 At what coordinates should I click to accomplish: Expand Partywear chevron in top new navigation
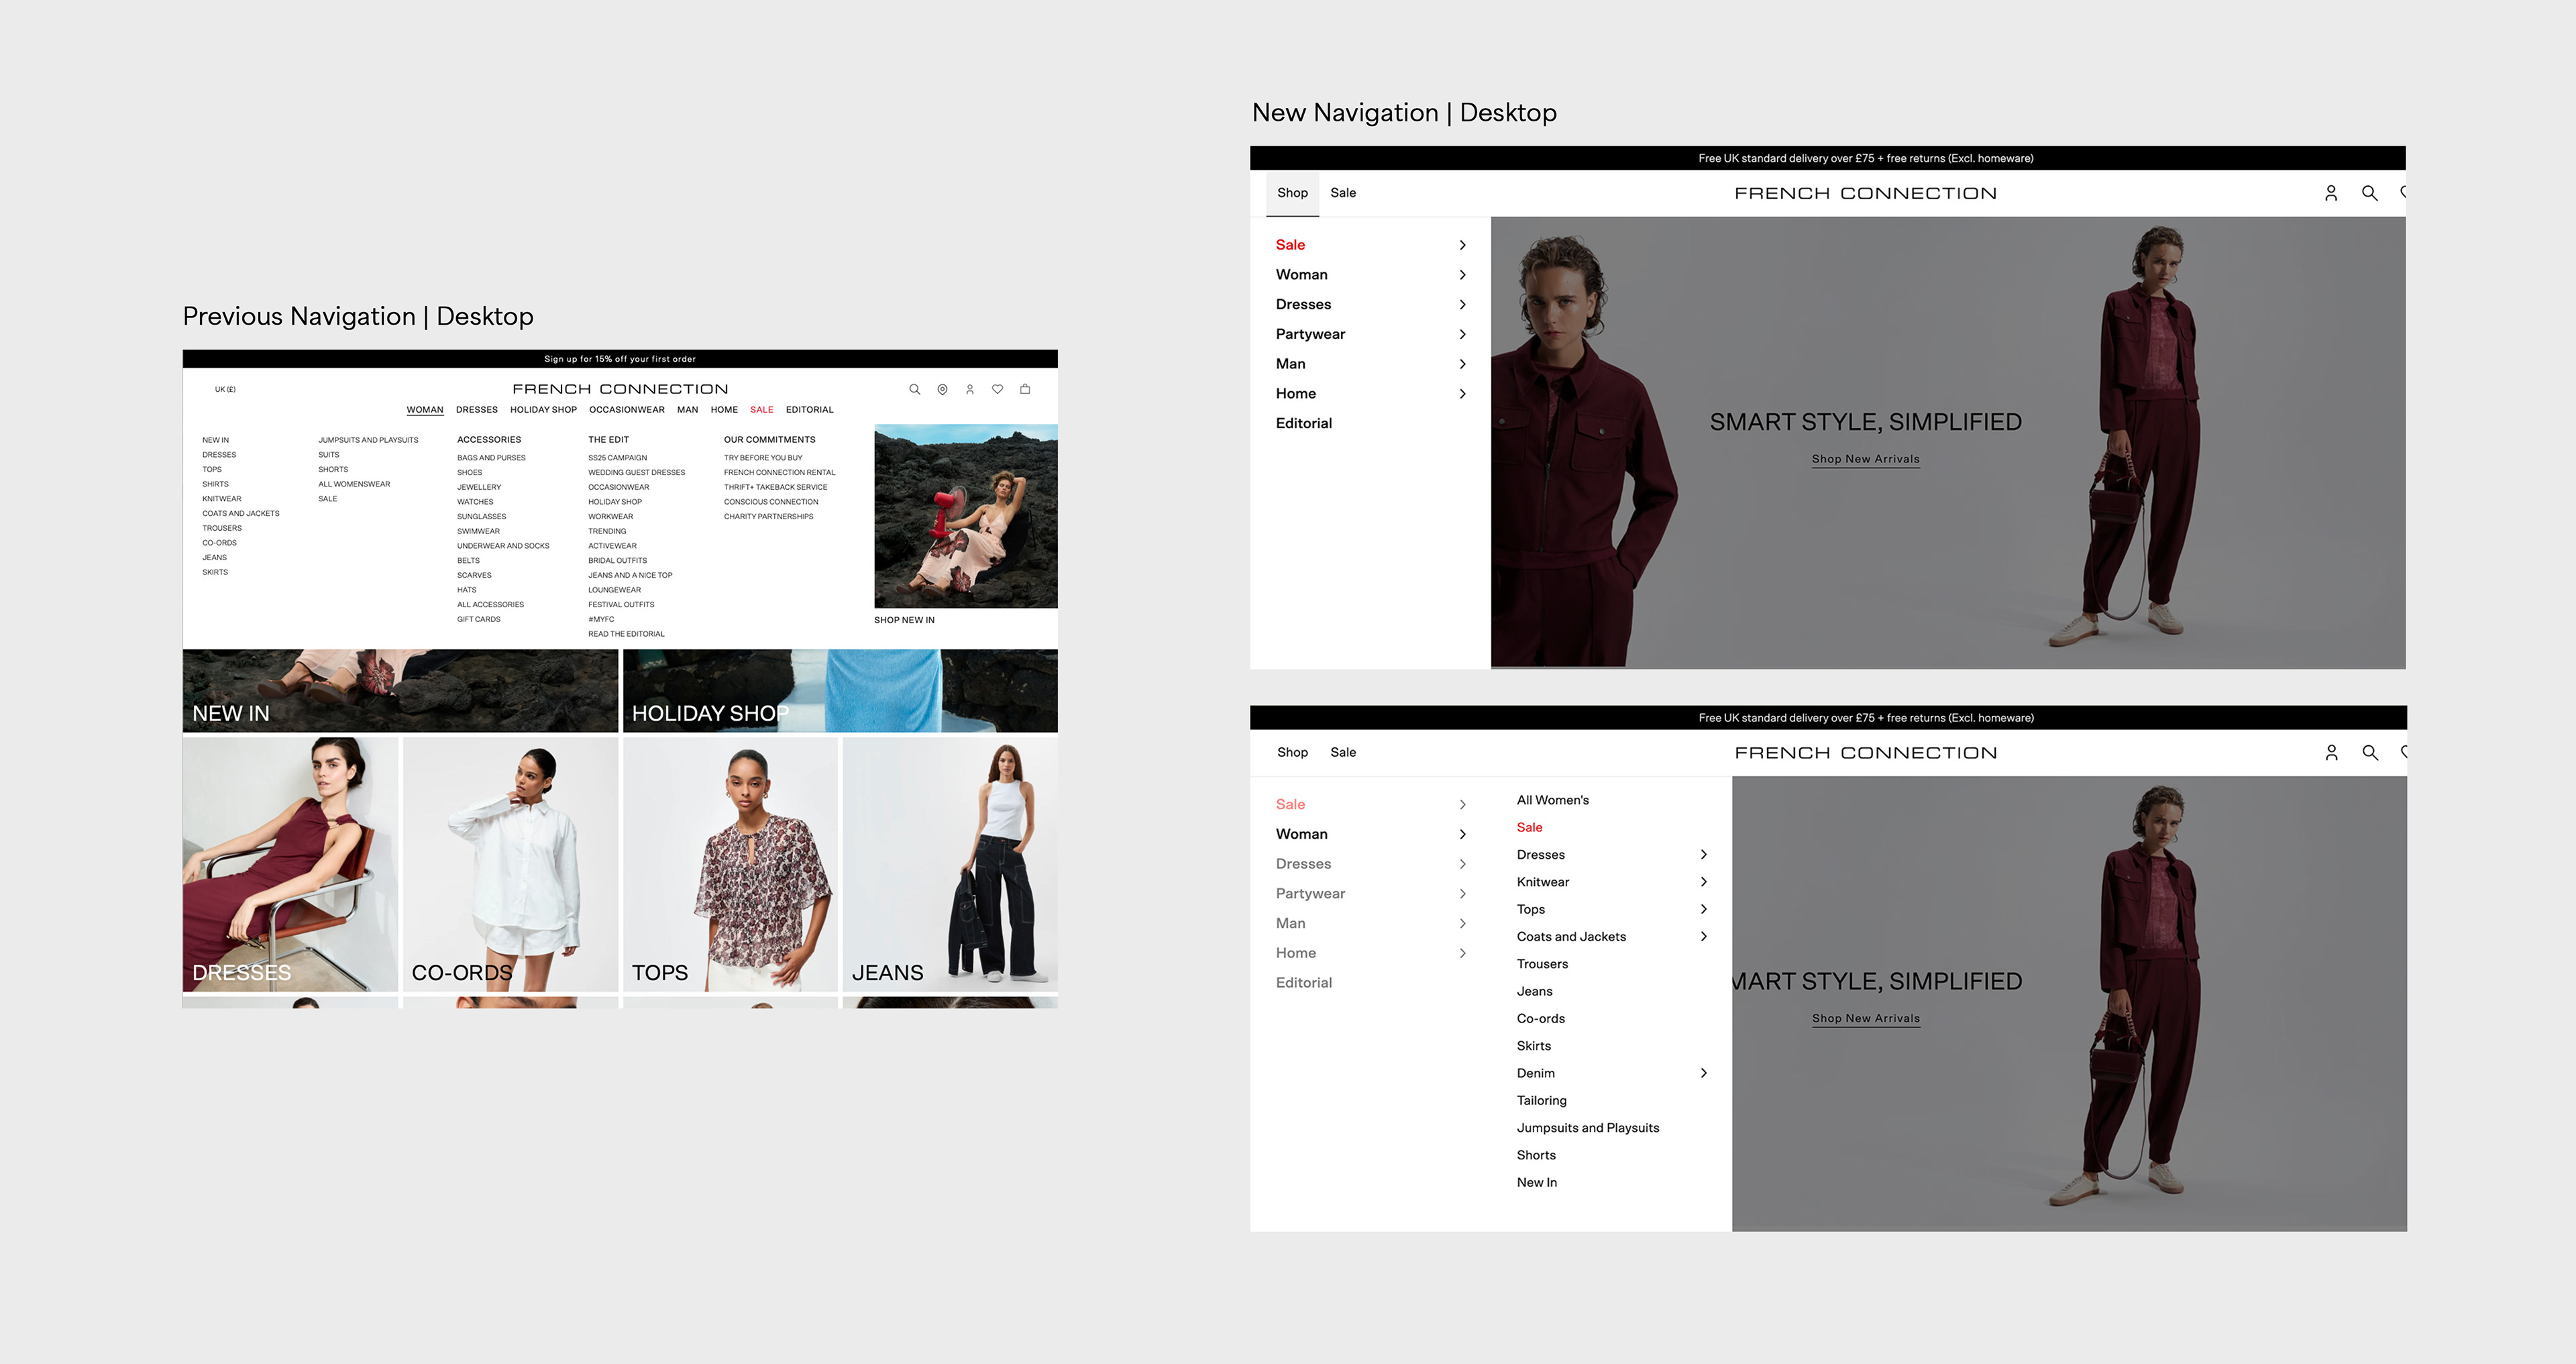pos(1462,334)
